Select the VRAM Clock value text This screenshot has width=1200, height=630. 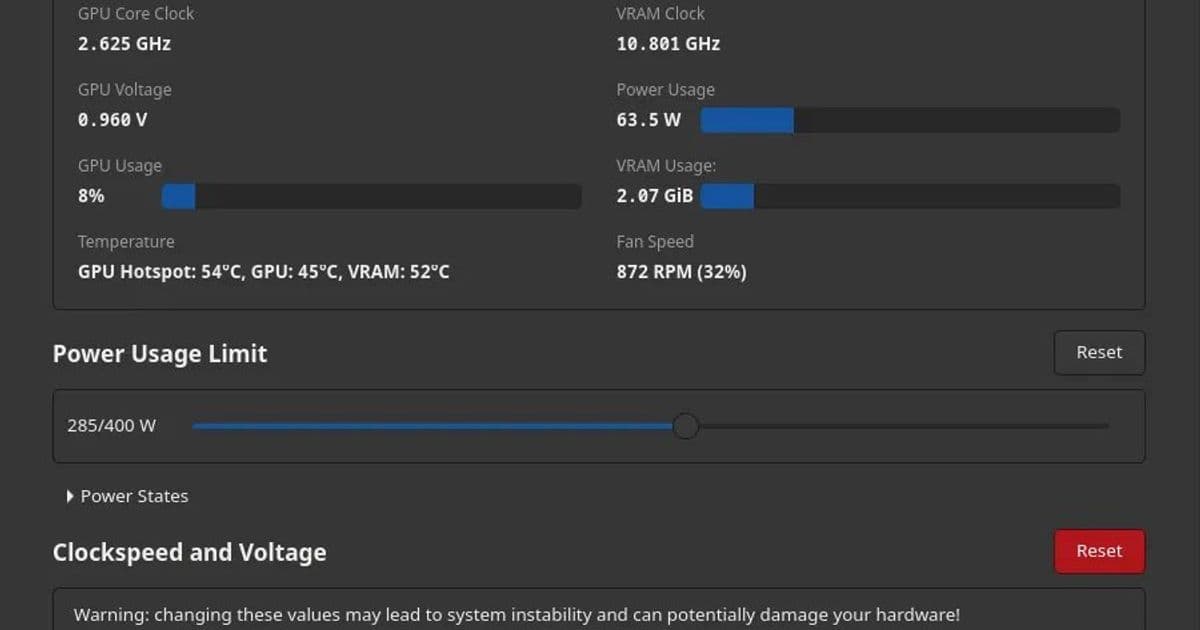point(667,43)
